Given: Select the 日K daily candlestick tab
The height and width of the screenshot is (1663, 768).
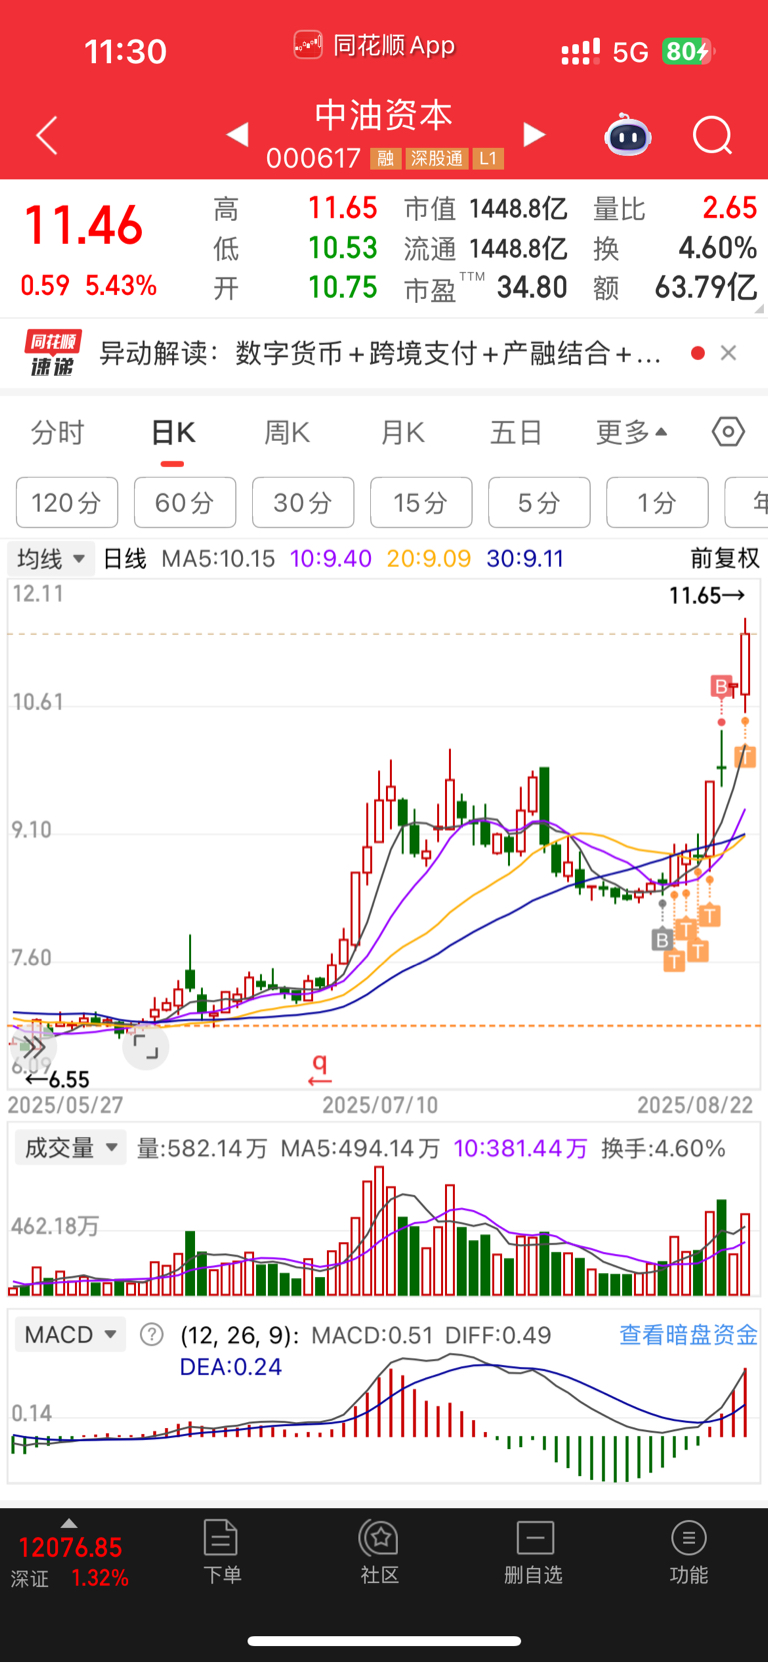Looking at the screenshot, I should (x=173, y=433).
